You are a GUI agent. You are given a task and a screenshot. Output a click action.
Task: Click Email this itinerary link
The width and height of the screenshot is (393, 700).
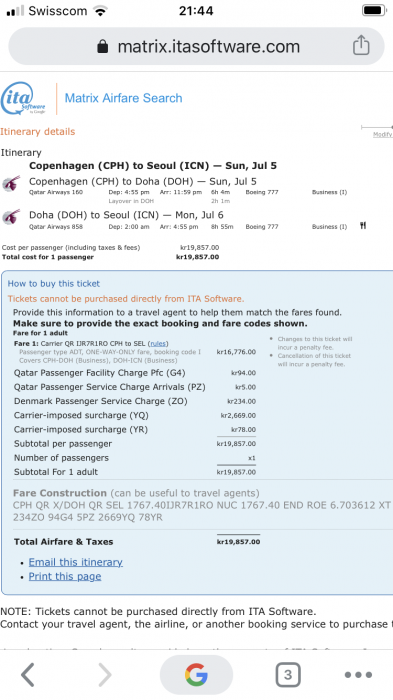click(x=75, y=562)
